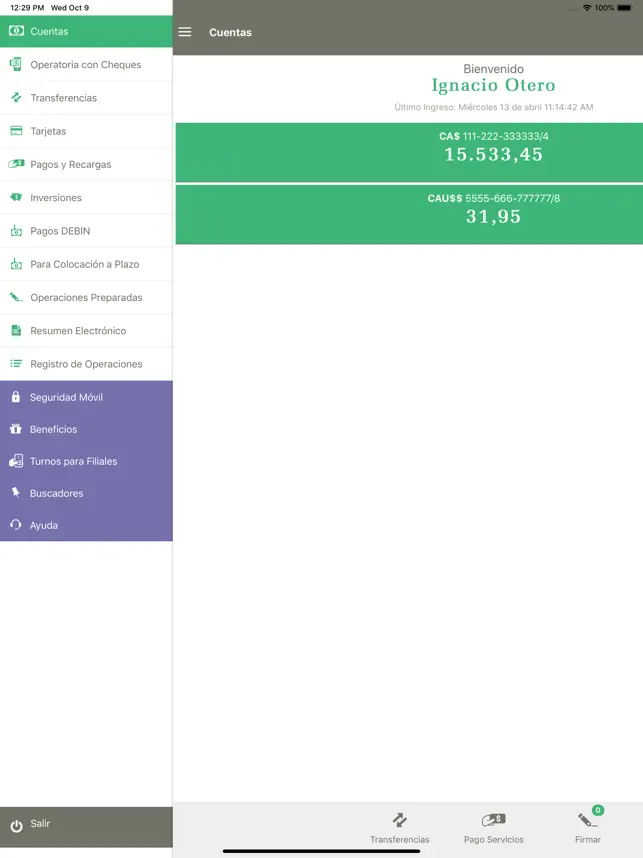The height and width of the screenshot is (858, 643).
Task: Click the Salir power icon
Action: 16,825
